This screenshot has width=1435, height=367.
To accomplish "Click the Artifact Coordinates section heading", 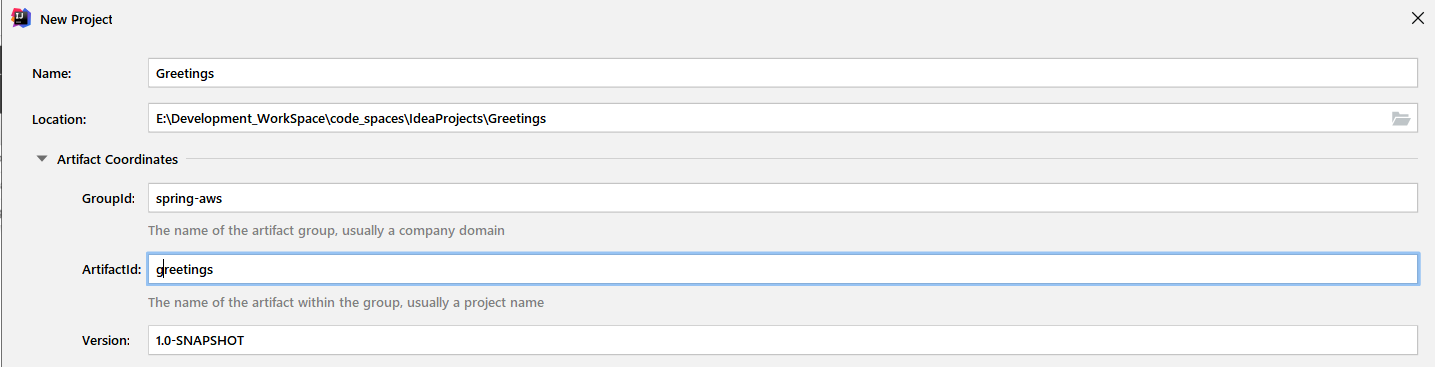I will pos(118,159).
